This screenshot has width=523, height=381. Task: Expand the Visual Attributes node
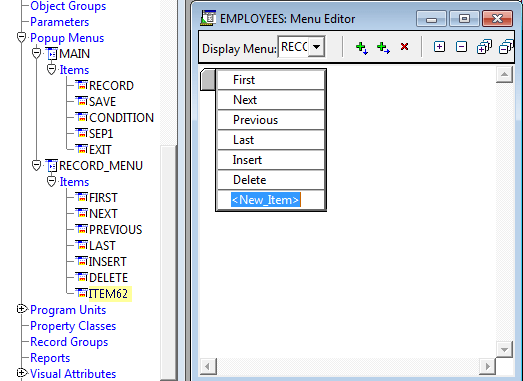tap(21, 373)
